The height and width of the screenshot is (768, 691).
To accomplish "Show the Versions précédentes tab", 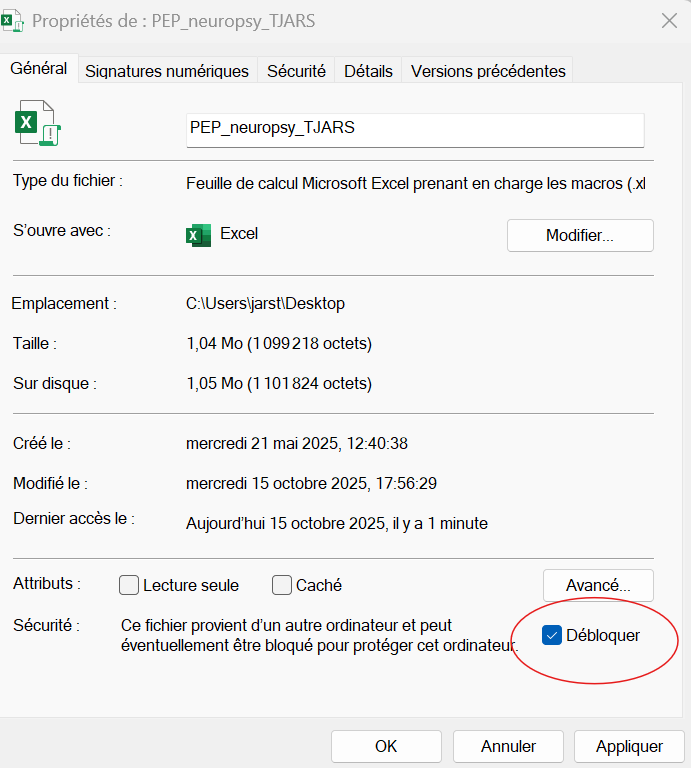I will tap(488, 71).
